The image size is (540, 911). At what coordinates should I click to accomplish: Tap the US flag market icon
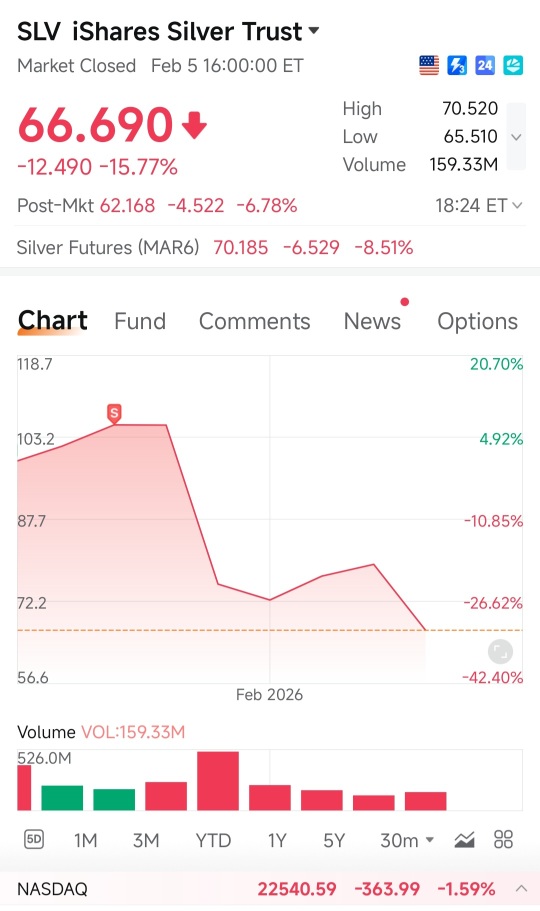(429, 66)
